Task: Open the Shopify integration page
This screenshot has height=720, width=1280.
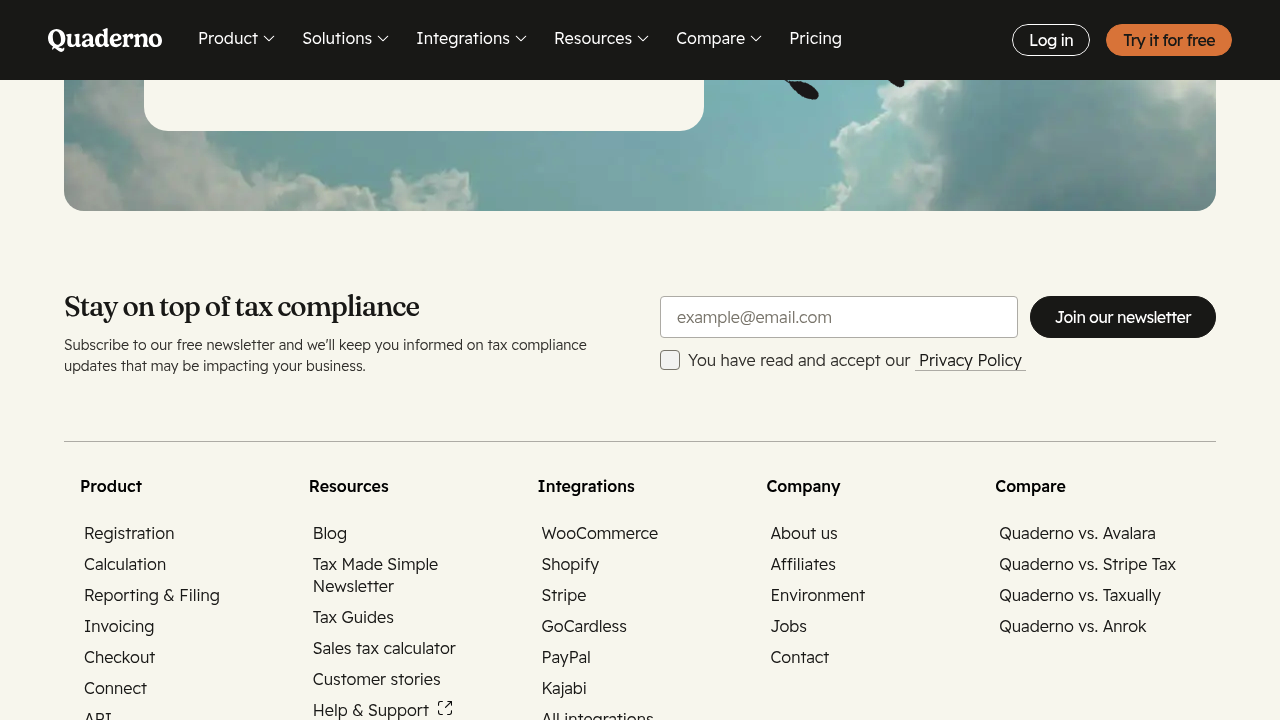Action: pos(570,564)
